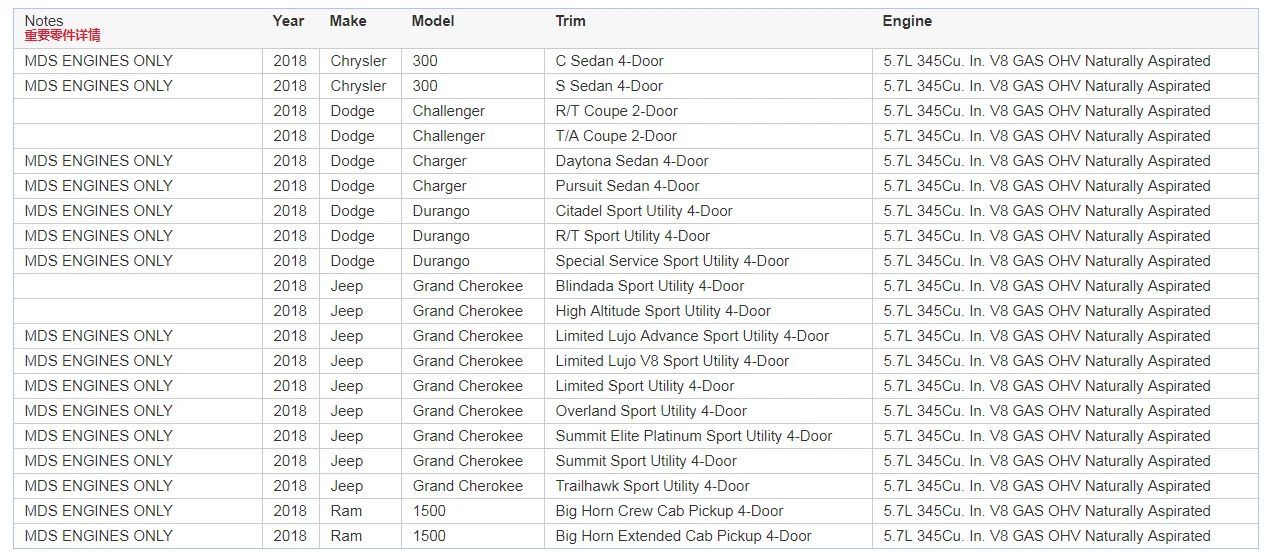Click Big Horn Extended Cab Pickup trim
Screen dimensions: 1267x557
click(683, 536)
